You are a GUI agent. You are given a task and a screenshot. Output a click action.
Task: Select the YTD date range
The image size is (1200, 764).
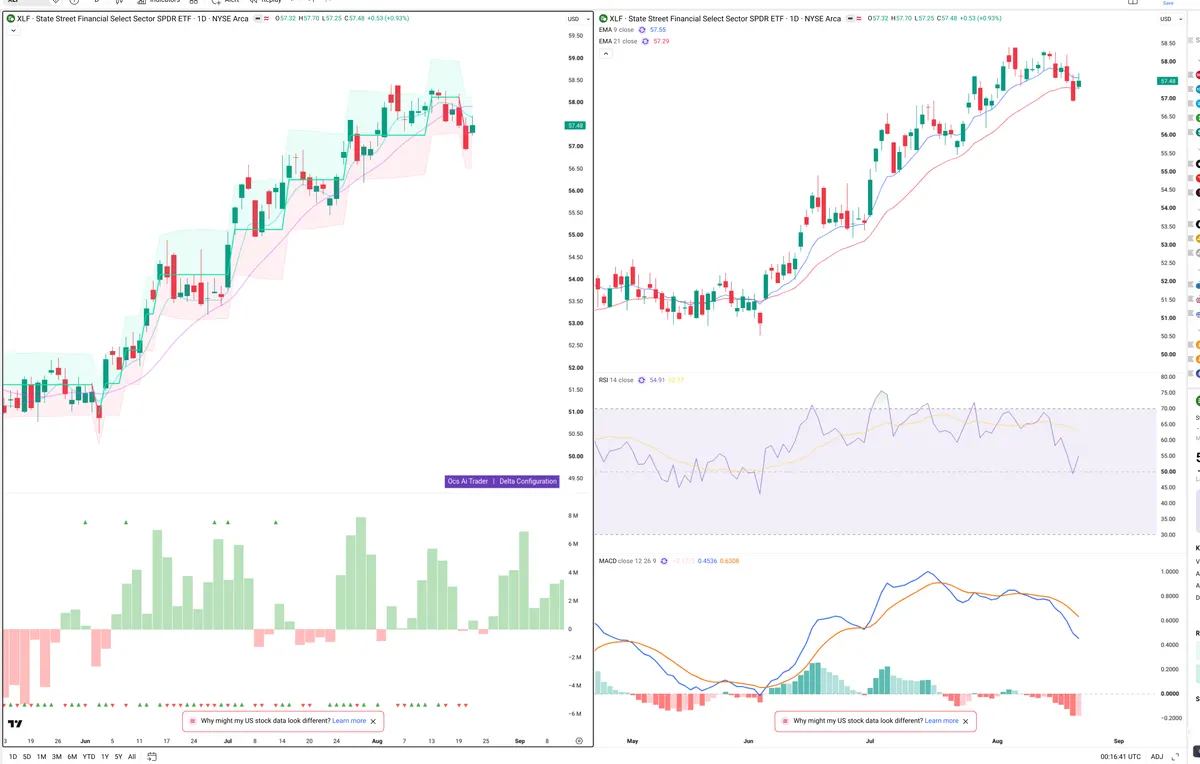(x=88, y=757)
